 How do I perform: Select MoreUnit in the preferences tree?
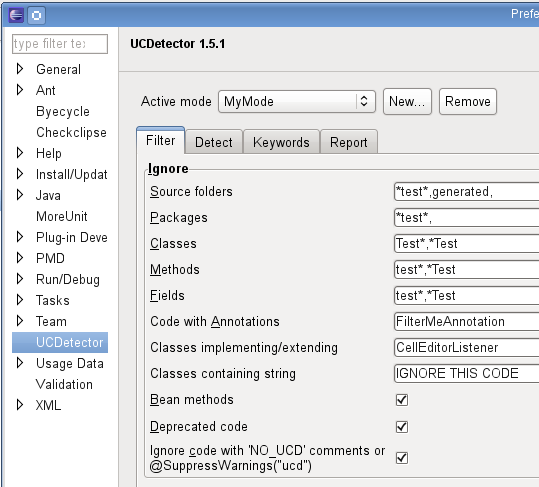tap(62, 216)
